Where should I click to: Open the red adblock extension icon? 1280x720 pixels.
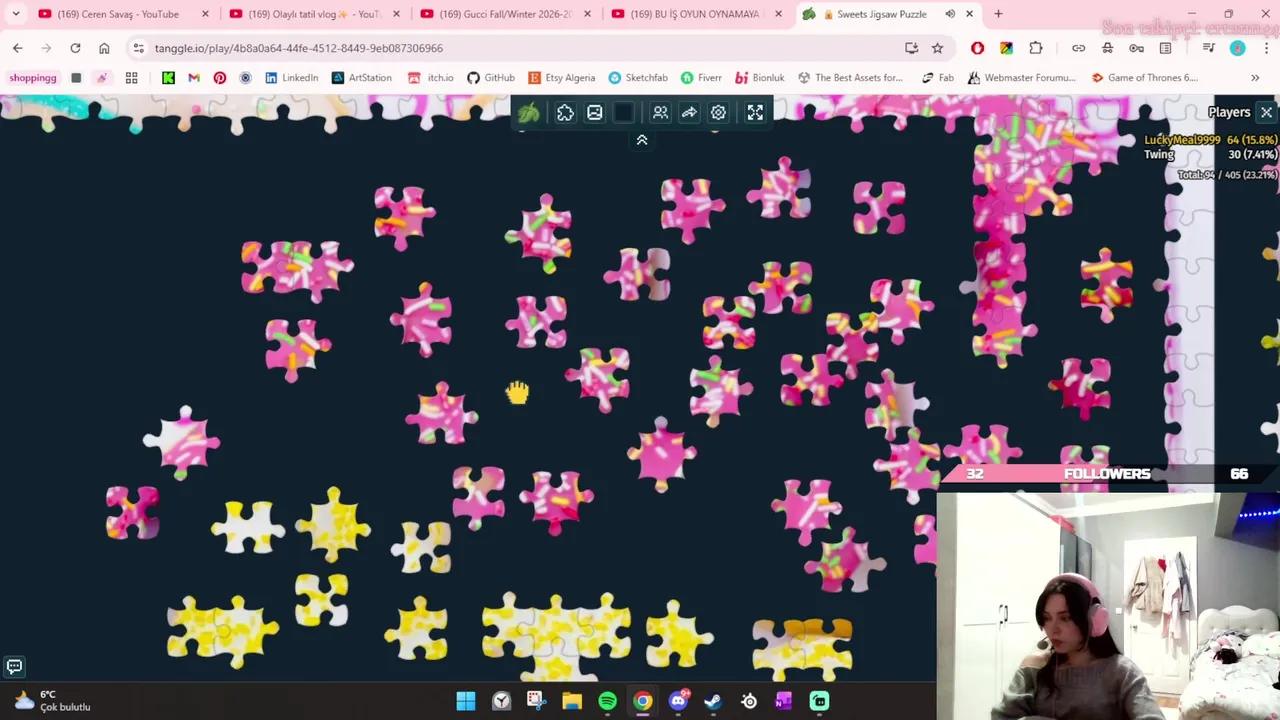pos(977,48)
